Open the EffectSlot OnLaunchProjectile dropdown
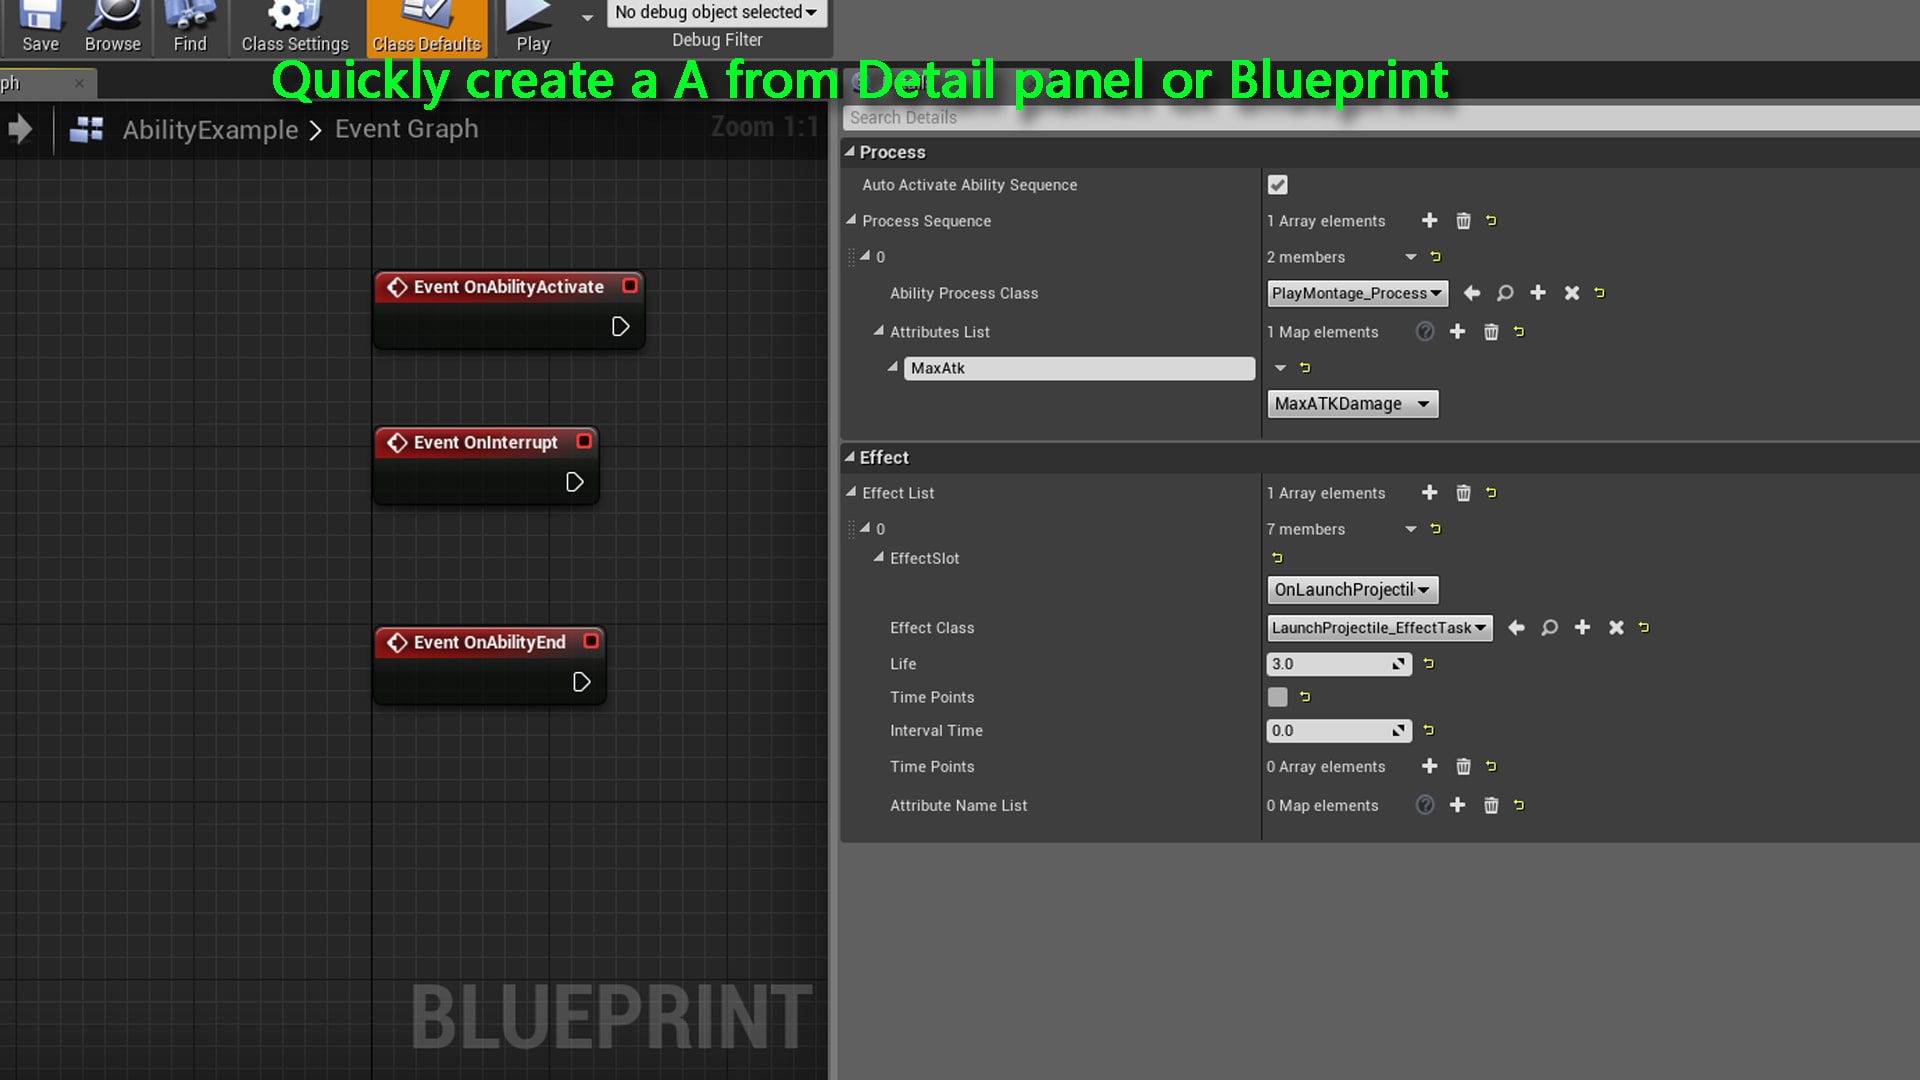 (x=1352, y=589)
